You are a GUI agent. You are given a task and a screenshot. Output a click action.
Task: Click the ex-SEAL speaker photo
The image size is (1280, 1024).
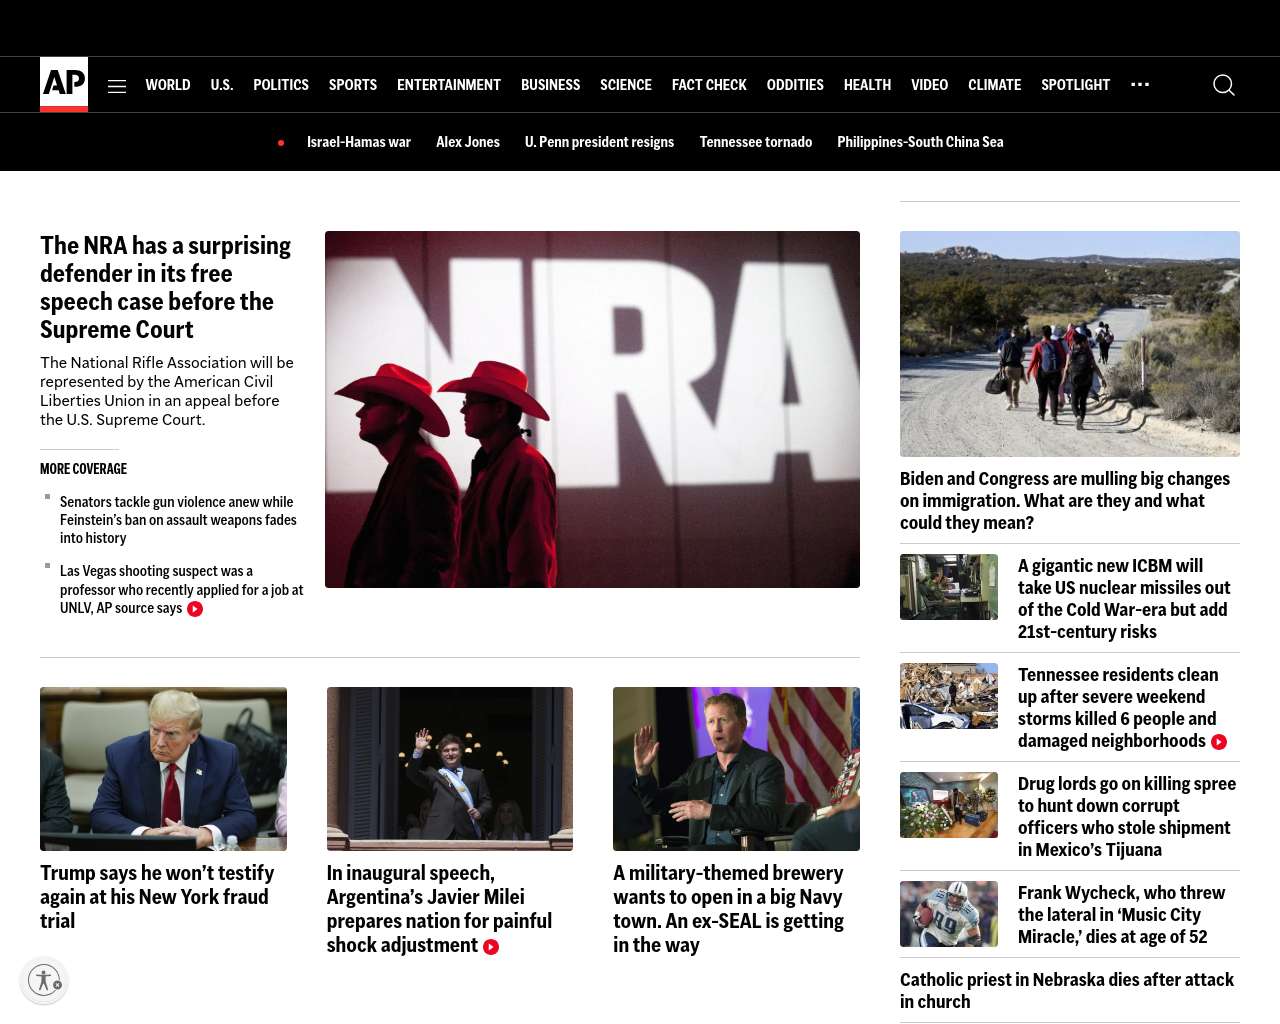736,769
